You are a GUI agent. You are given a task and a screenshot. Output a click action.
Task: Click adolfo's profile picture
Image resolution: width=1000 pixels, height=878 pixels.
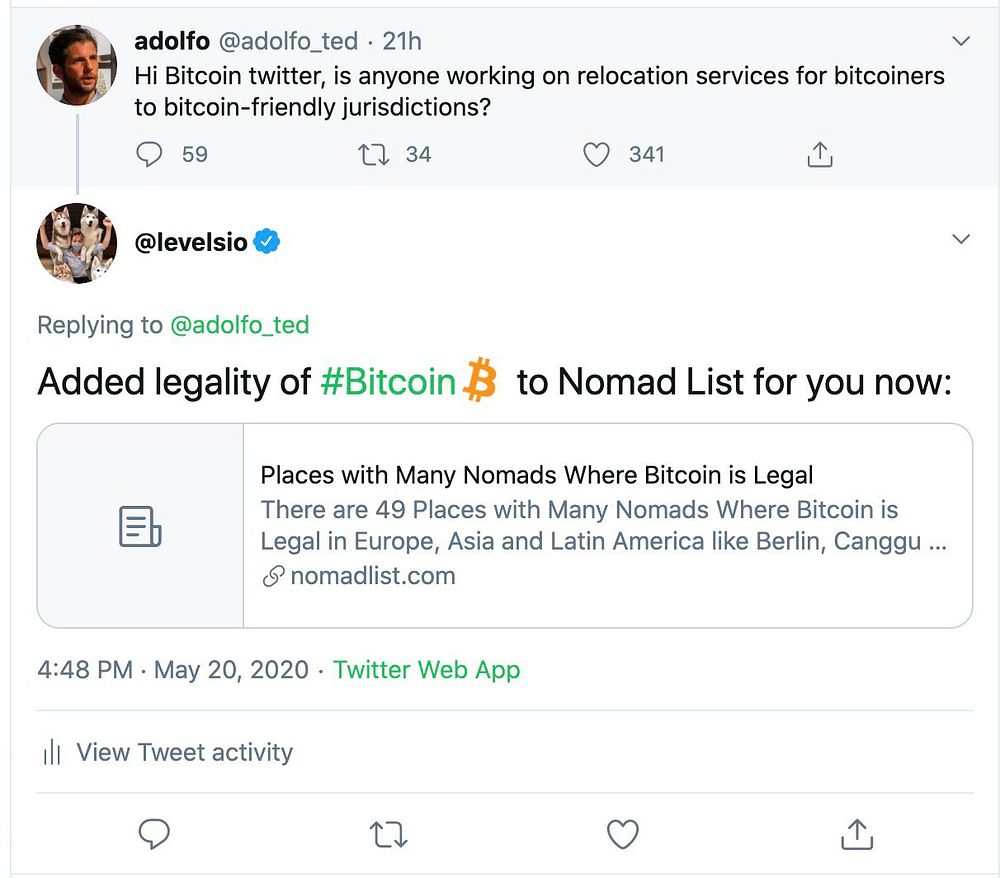click(77, 64)
